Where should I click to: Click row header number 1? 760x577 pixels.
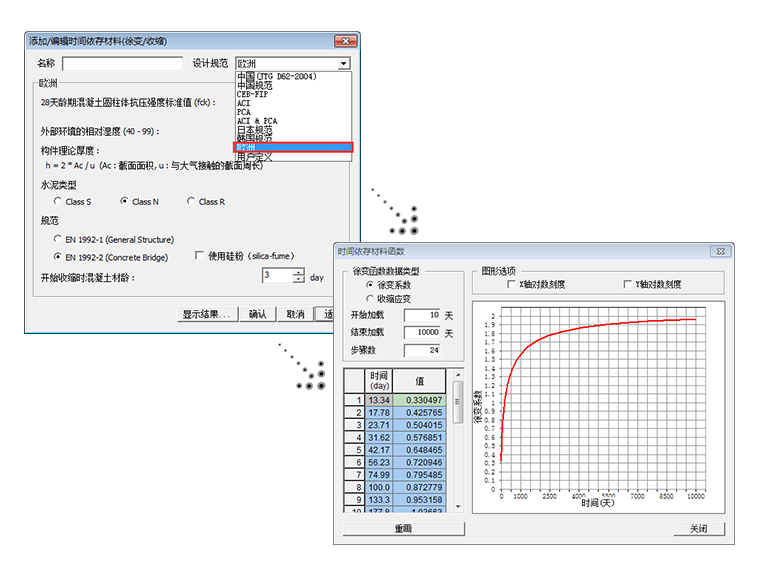coord(354,400)
